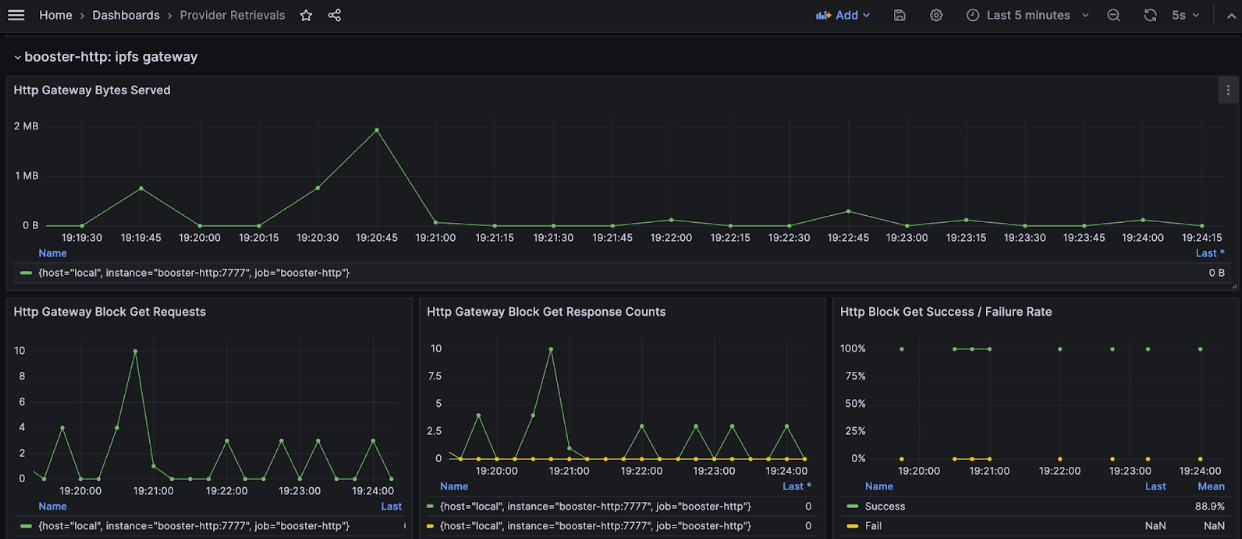Open dashboard settings gear
This screenshot has height=539, width=1242.
pyautogui.click(x=936, y=15)
